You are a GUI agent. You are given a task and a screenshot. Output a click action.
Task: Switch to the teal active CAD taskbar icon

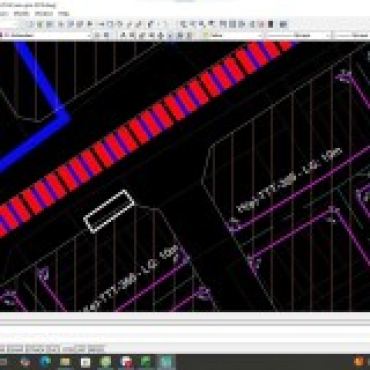(x=166, y=362)
